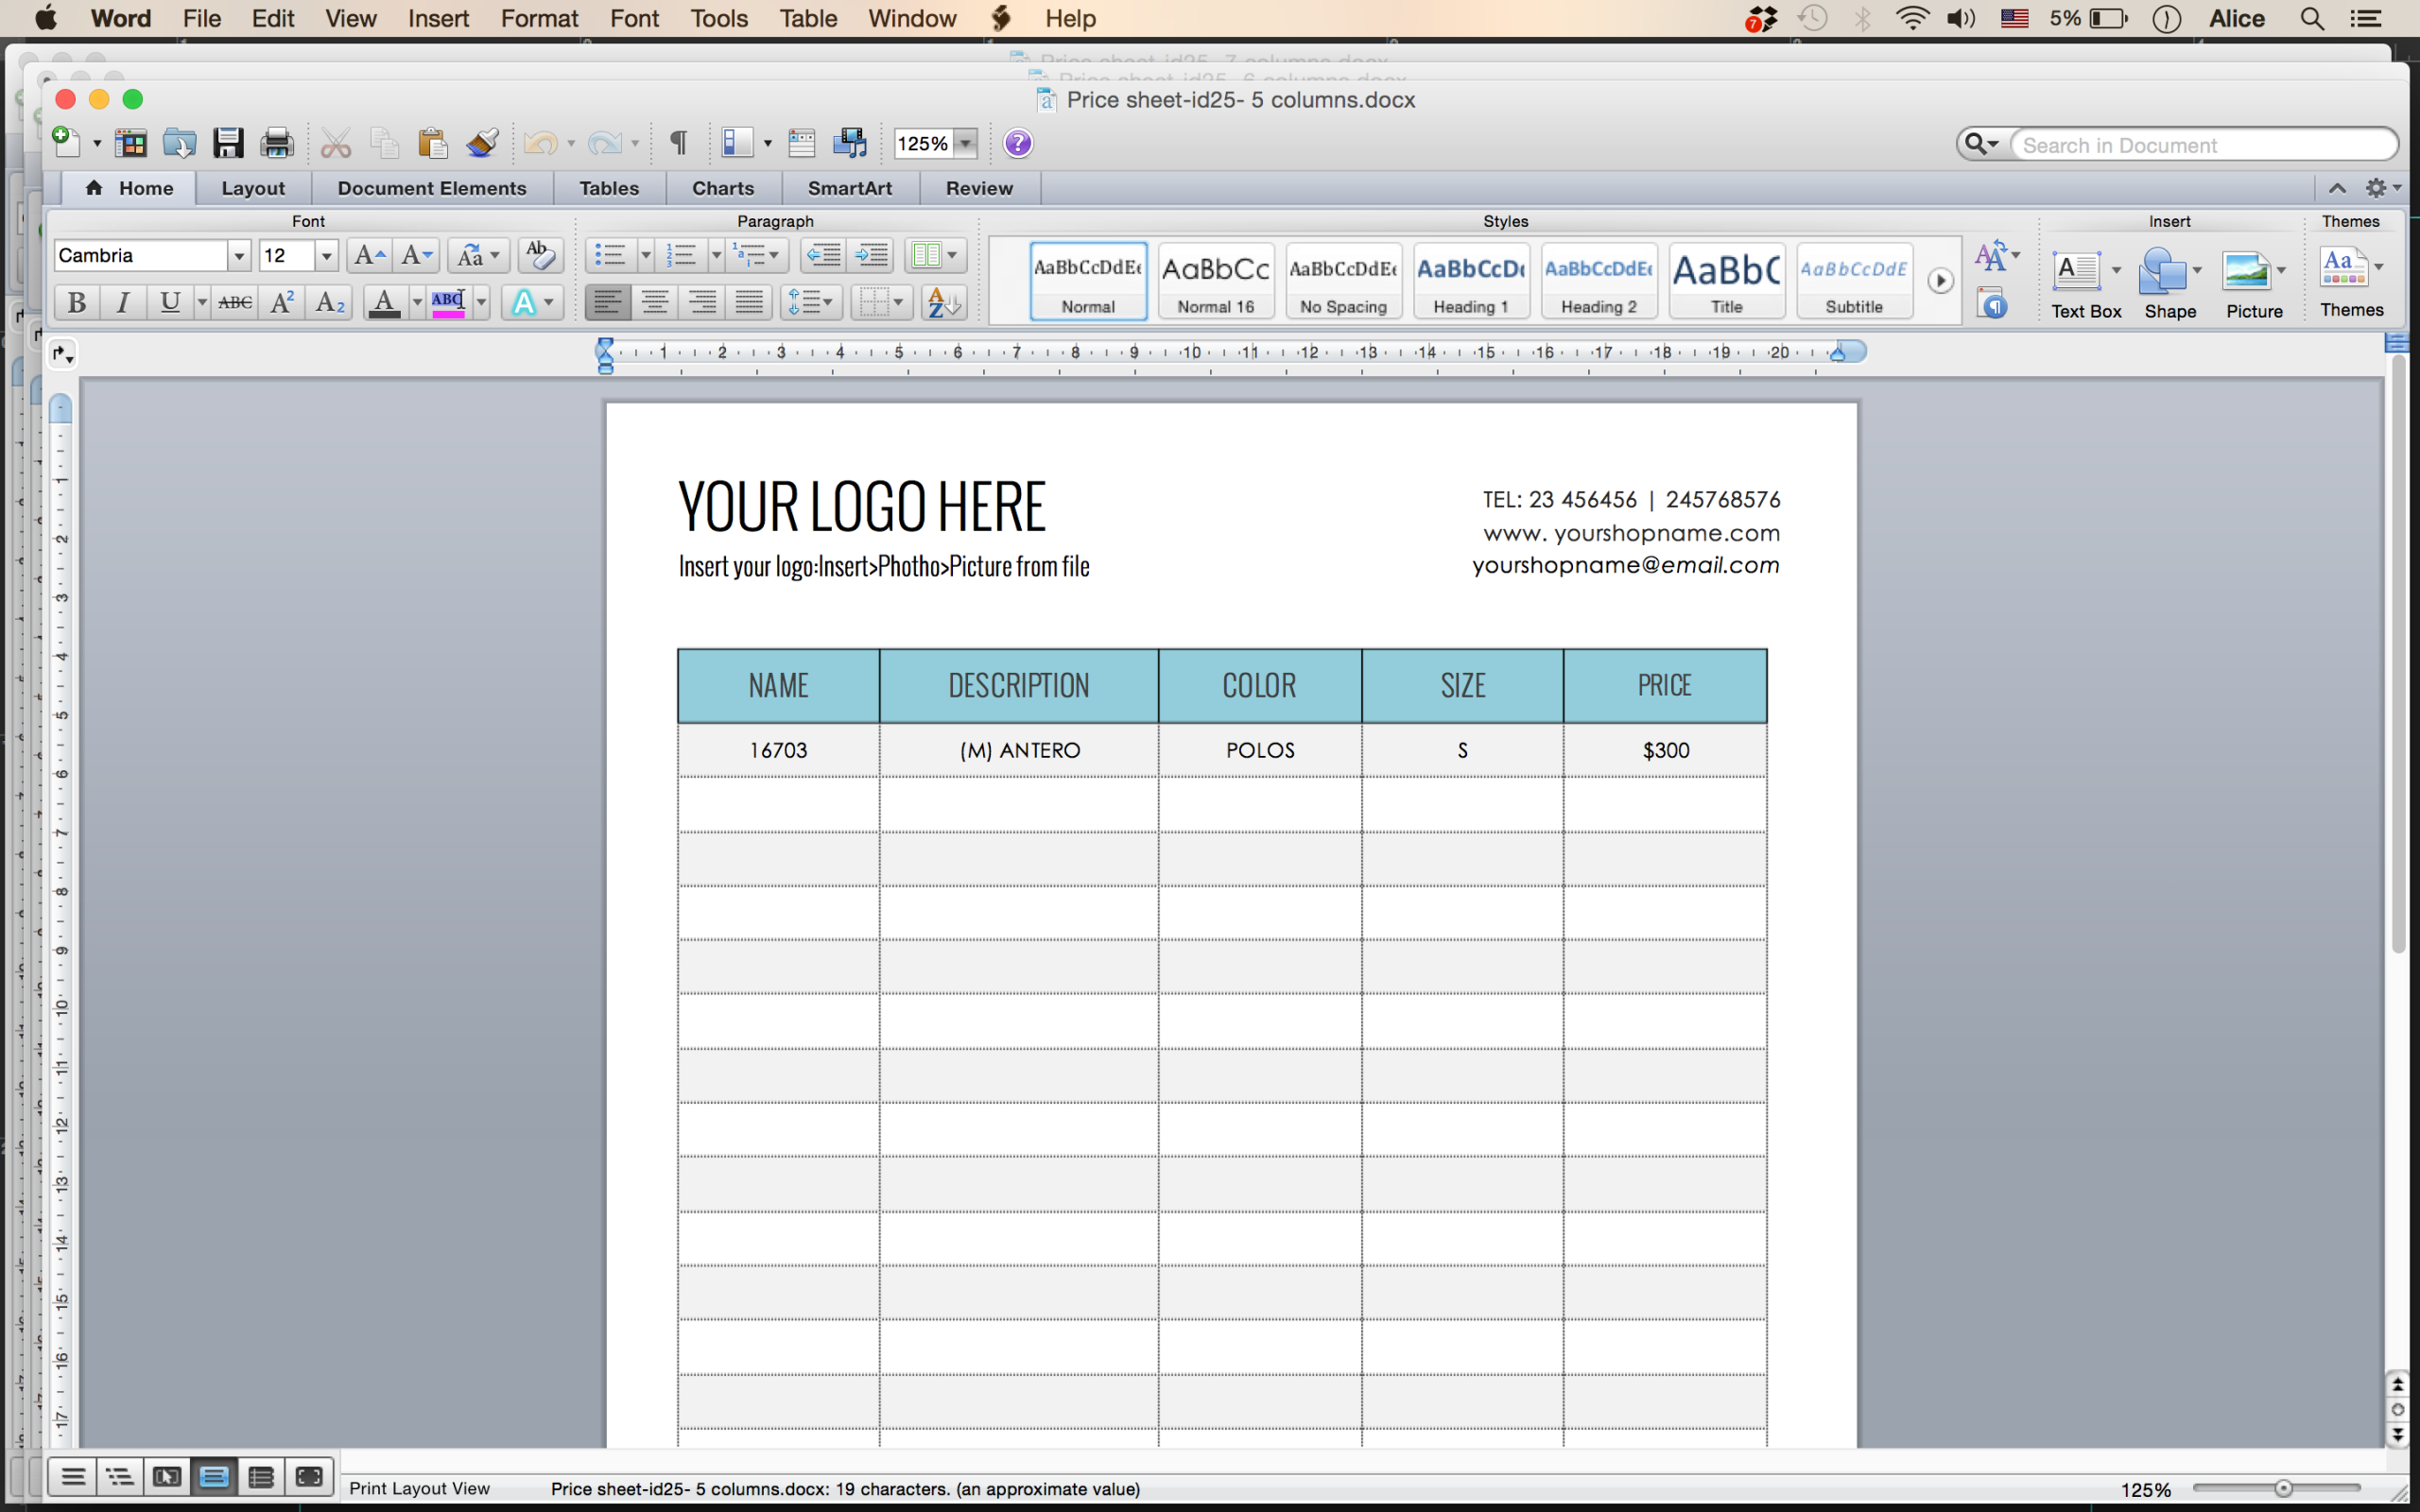
Task: Justify text alignment
Action: [x=749, y=302]
